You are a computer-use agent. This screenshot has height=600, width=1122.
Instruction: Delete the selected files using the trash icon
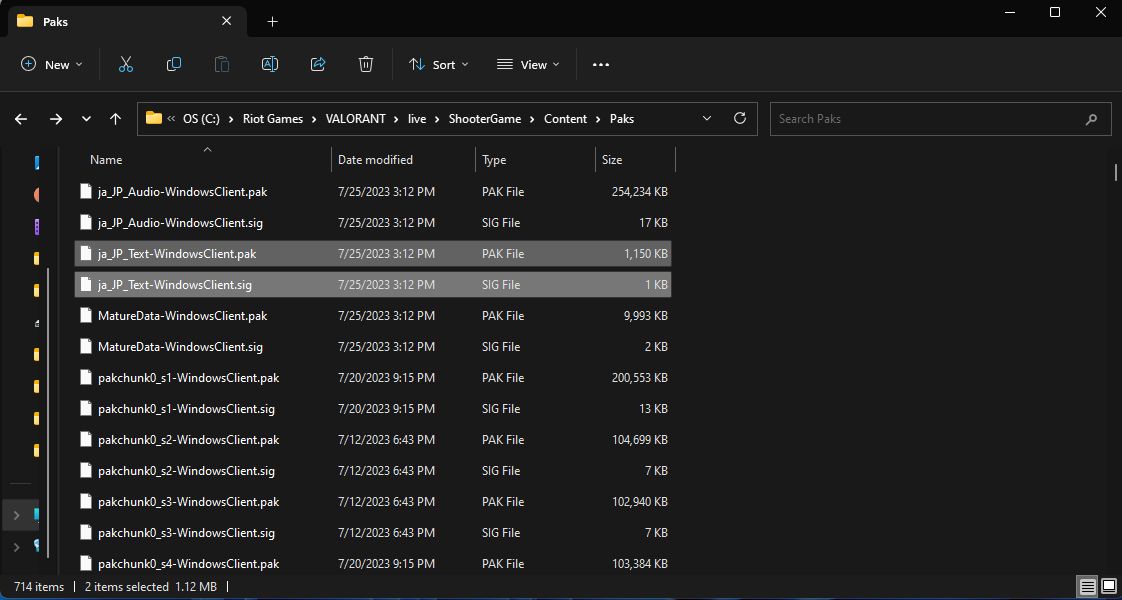366,64
